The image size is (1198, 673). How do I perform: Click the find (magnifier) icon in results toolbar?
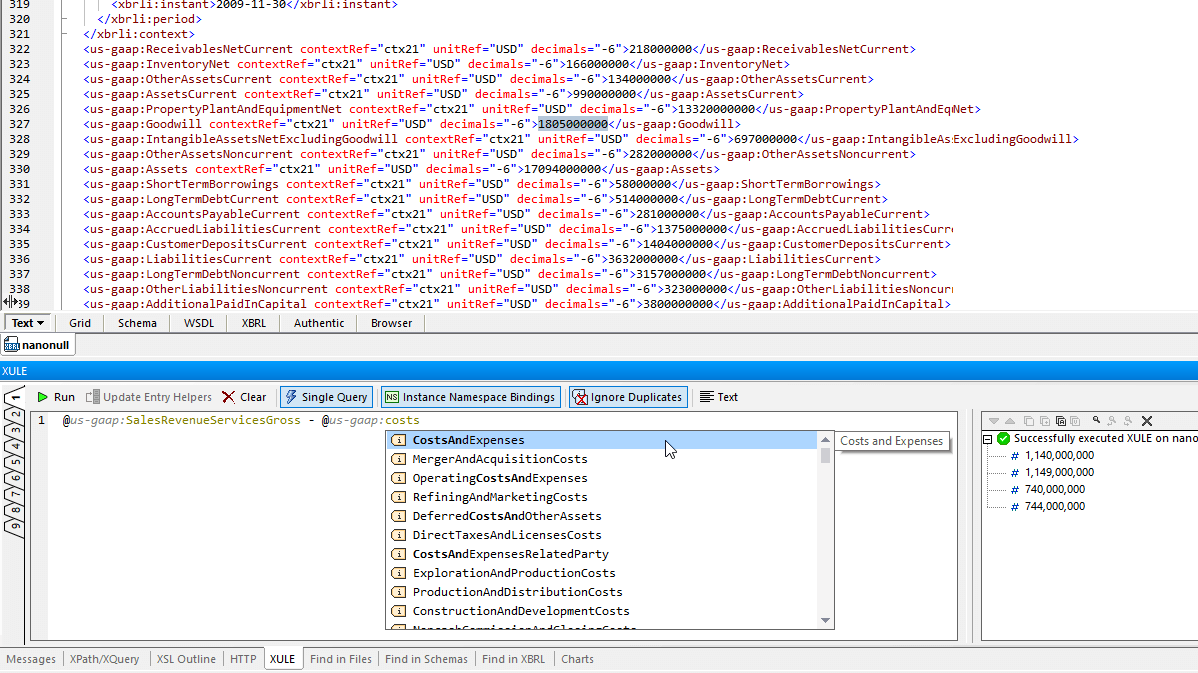[x=1096, y=421]
